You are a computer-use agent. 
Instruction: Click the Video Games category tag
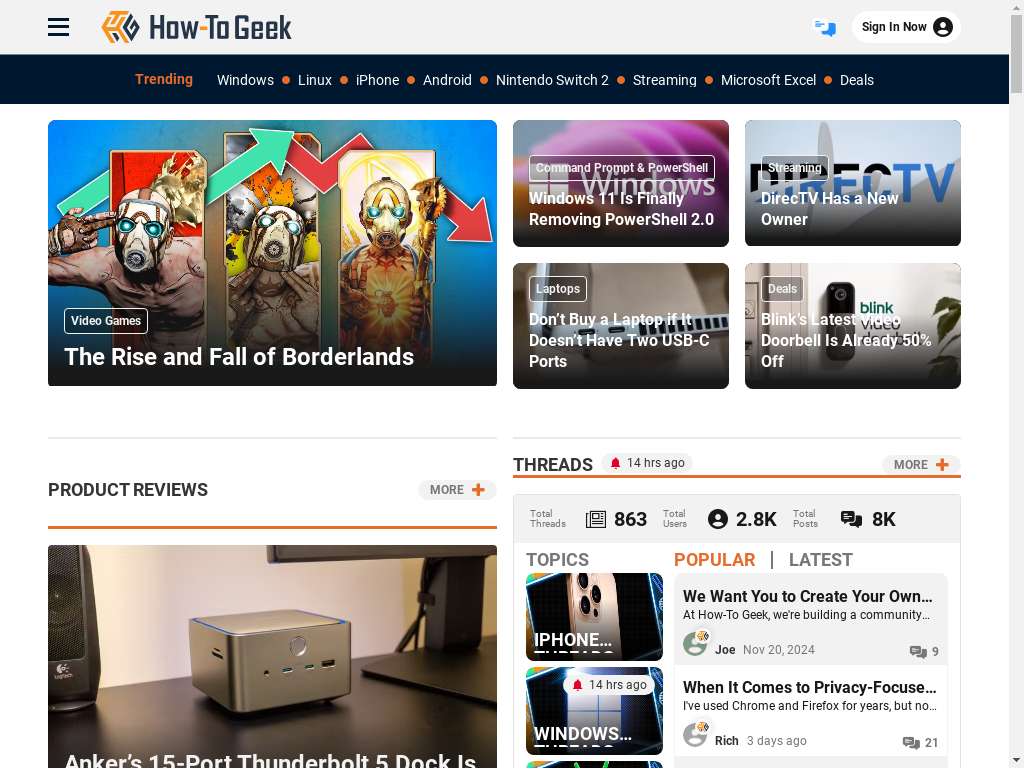106,321
